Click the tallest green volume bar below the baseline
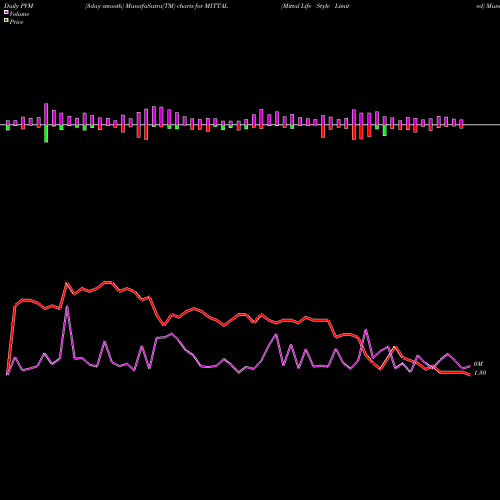 [46, 134]
